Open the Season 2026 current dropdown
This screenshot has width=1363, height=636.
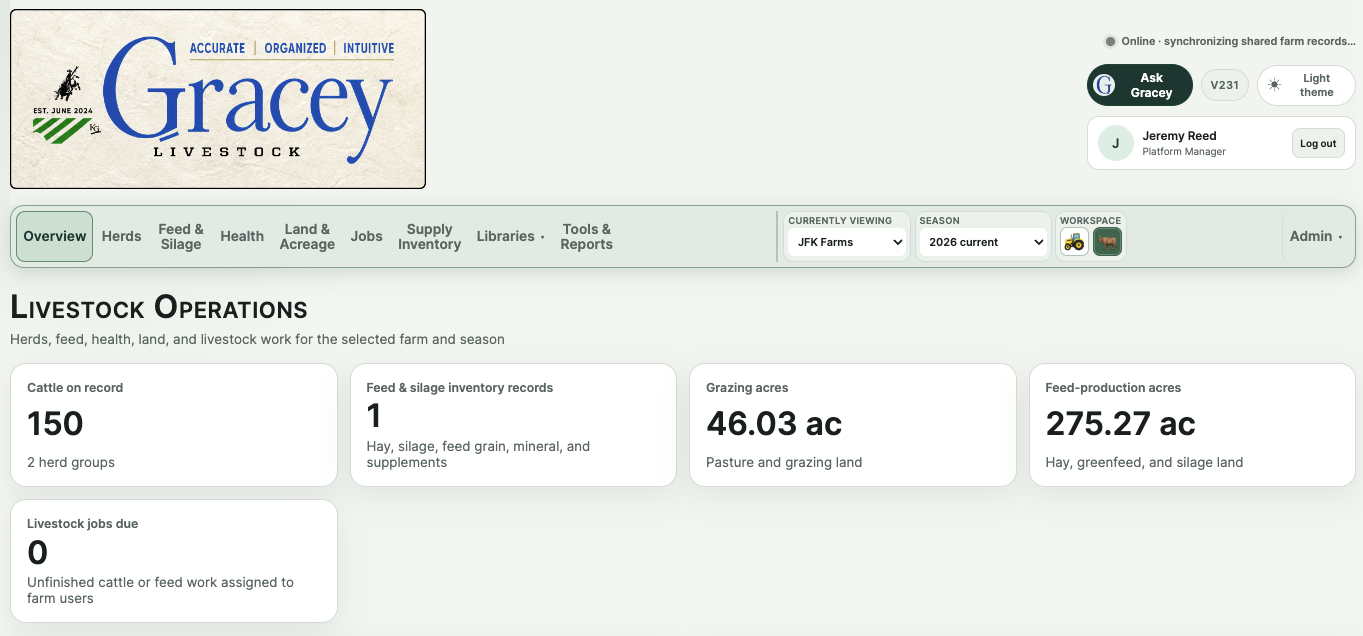984,242
